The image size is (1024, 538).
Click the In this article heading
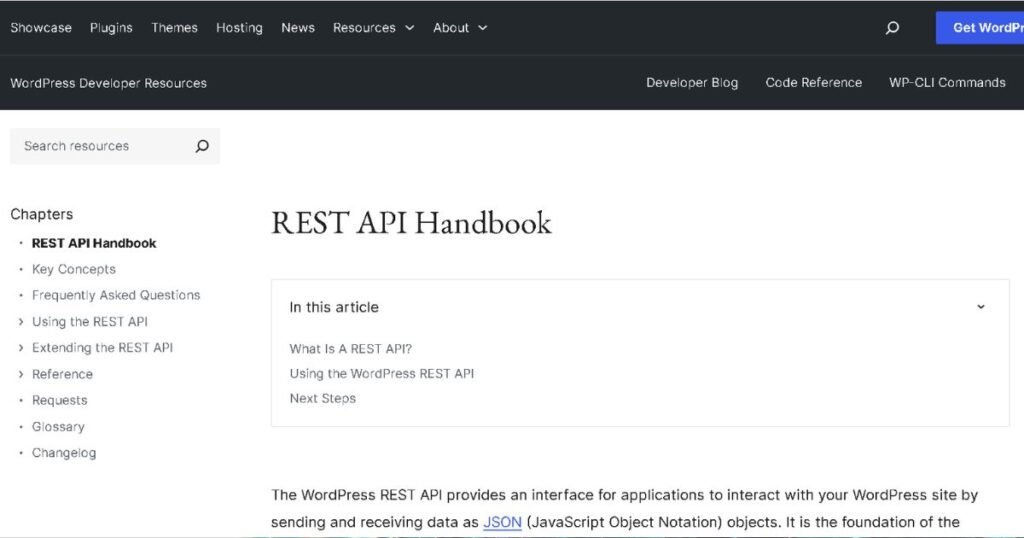click(x=334, y=307)
